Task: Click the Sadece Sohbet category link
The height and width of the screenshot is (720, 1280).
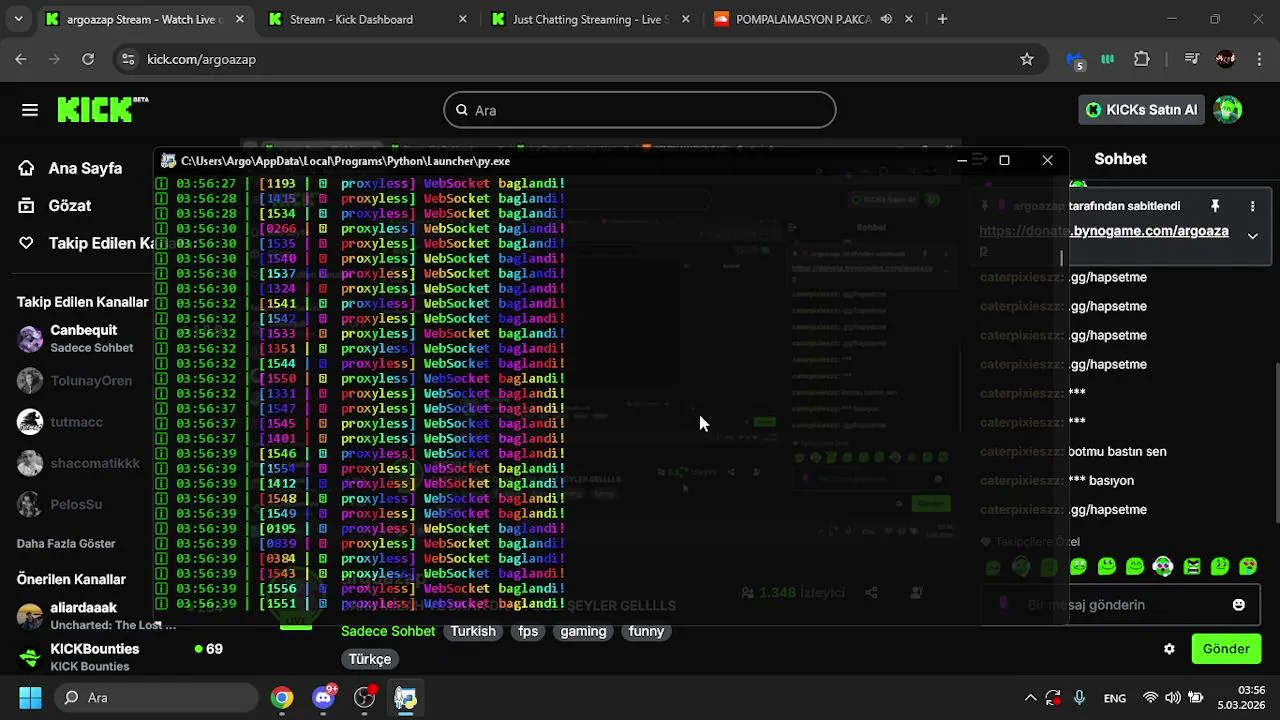Action: pyautogui.click(x=388, y=631)
